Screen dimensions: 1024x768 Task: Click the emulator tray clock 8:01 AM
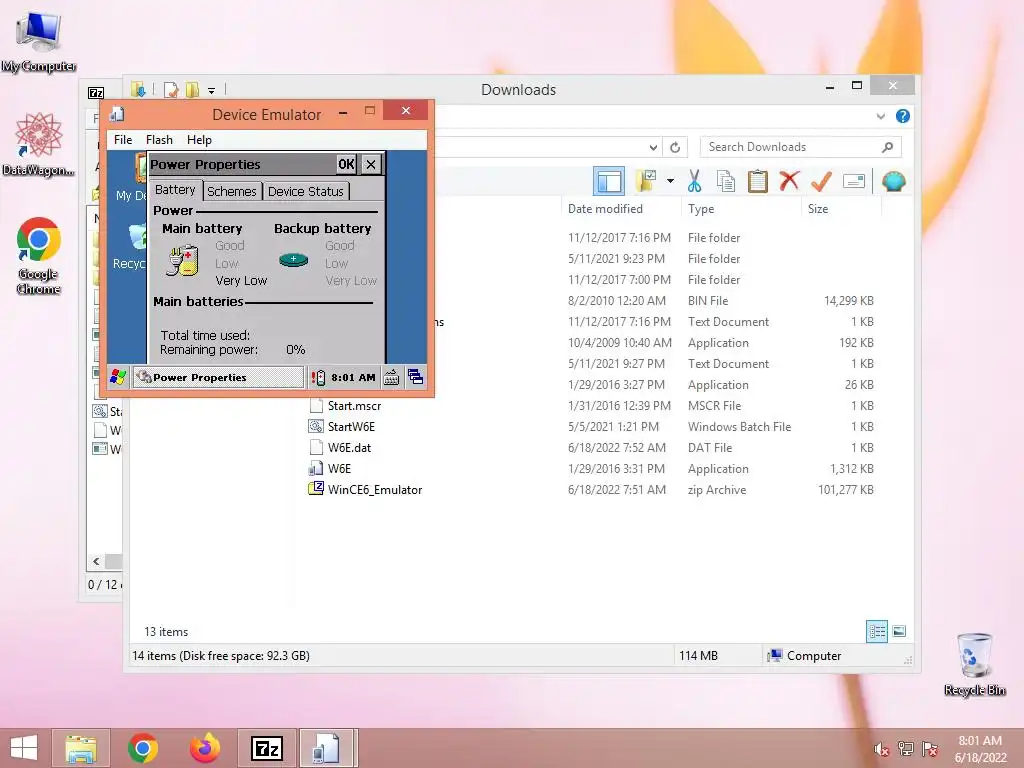tap(353, 377)
